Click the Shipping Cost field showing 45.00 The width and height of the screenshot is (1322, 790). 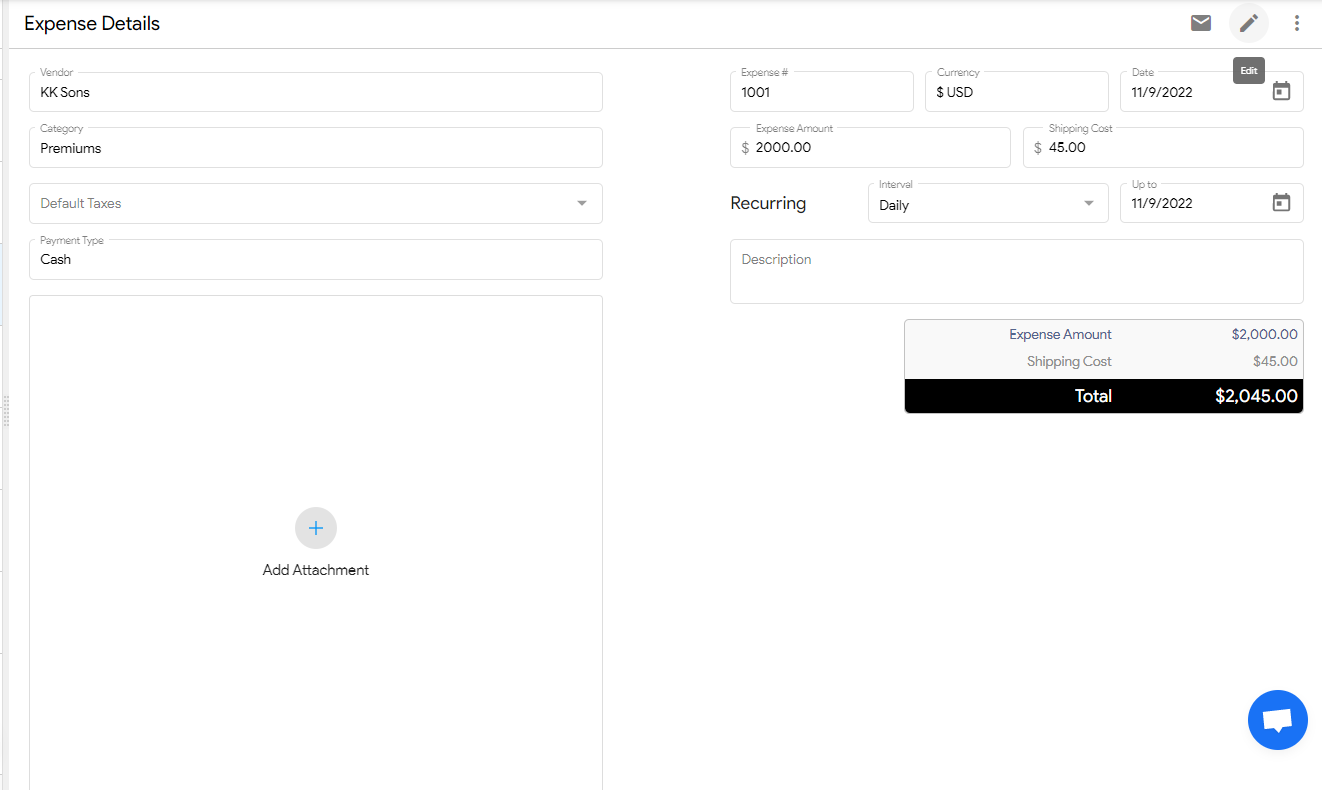coord(1163,147)
